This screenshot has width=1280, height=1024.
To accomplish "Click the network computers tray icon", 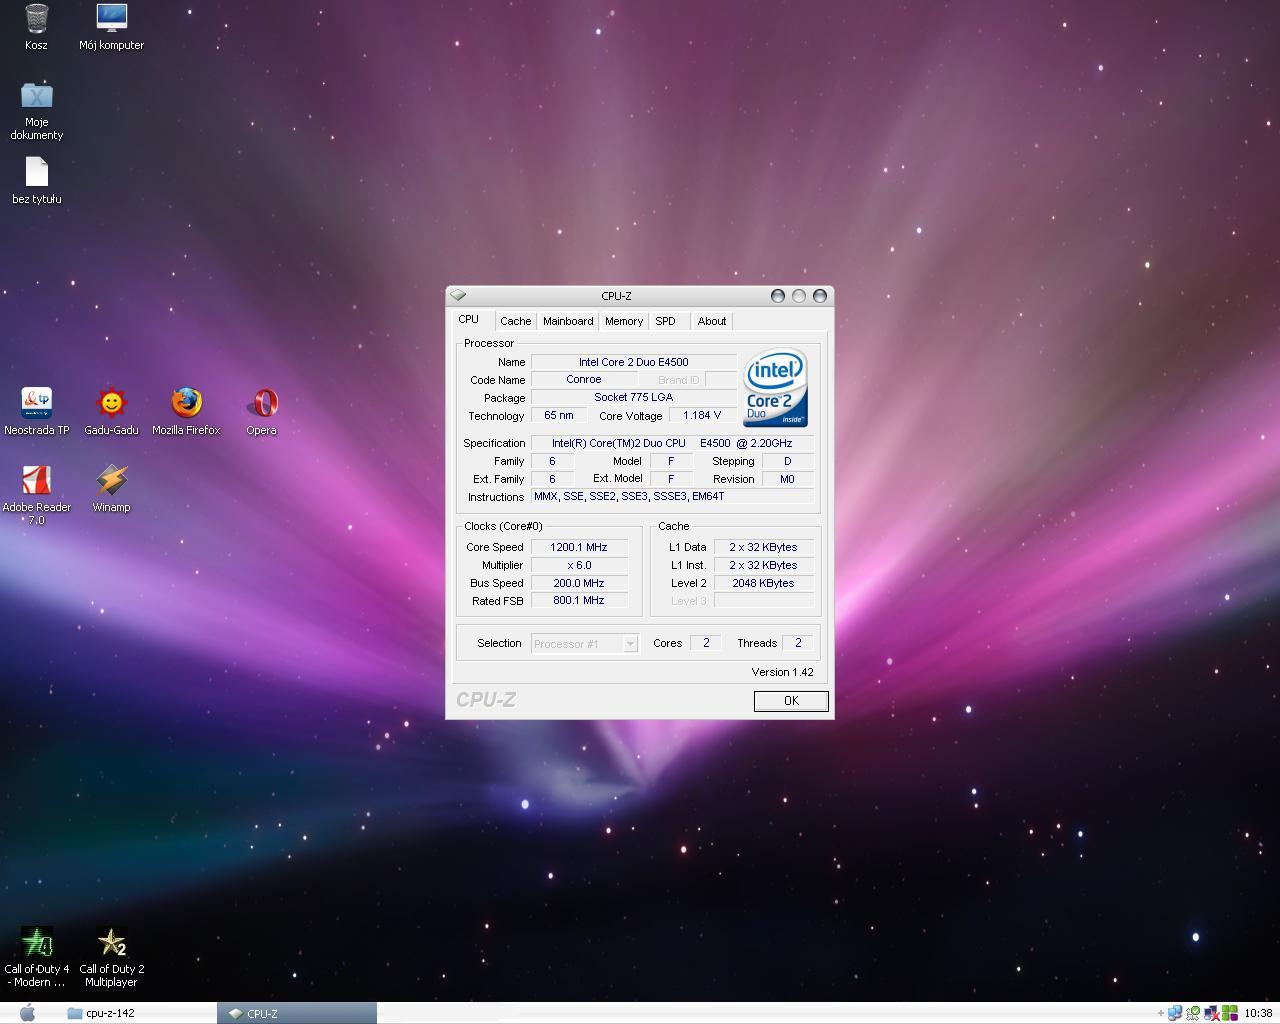I will tap(1175, 1013).
